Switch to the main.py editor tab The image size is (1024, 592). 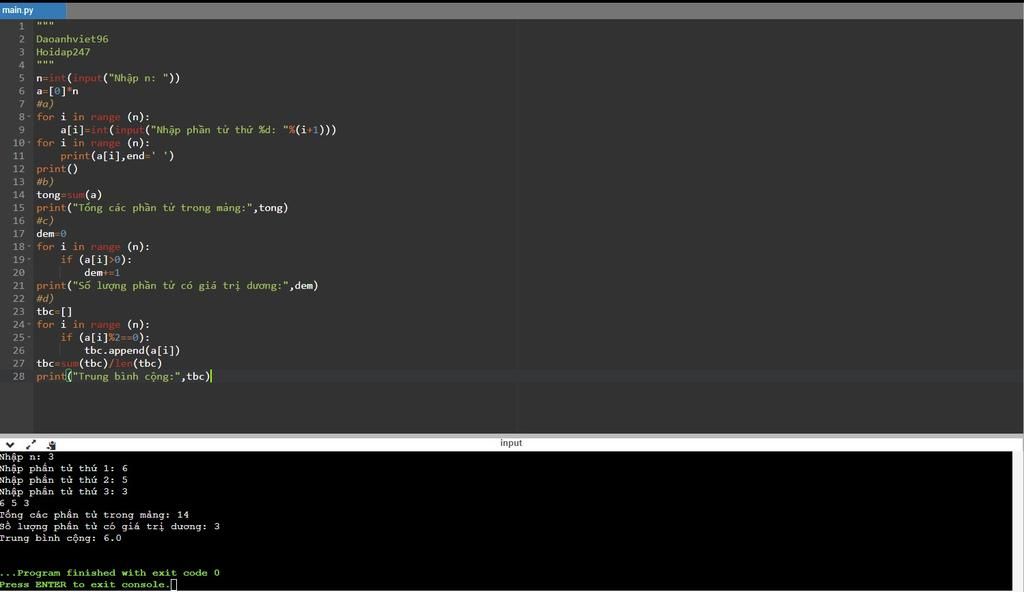coord(33,10)
